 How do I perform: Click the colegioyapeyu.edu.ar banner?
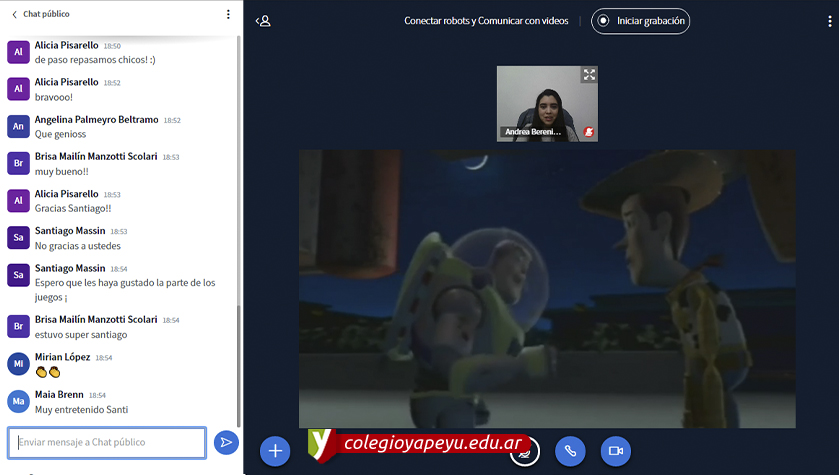click(x=418, y=443)
